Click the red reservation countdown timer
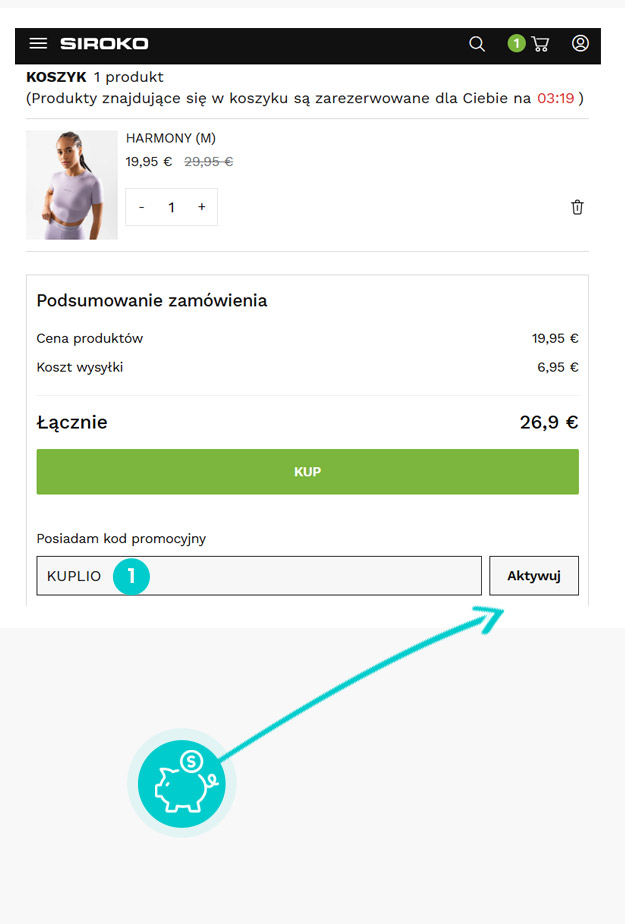 click(554, 98)
